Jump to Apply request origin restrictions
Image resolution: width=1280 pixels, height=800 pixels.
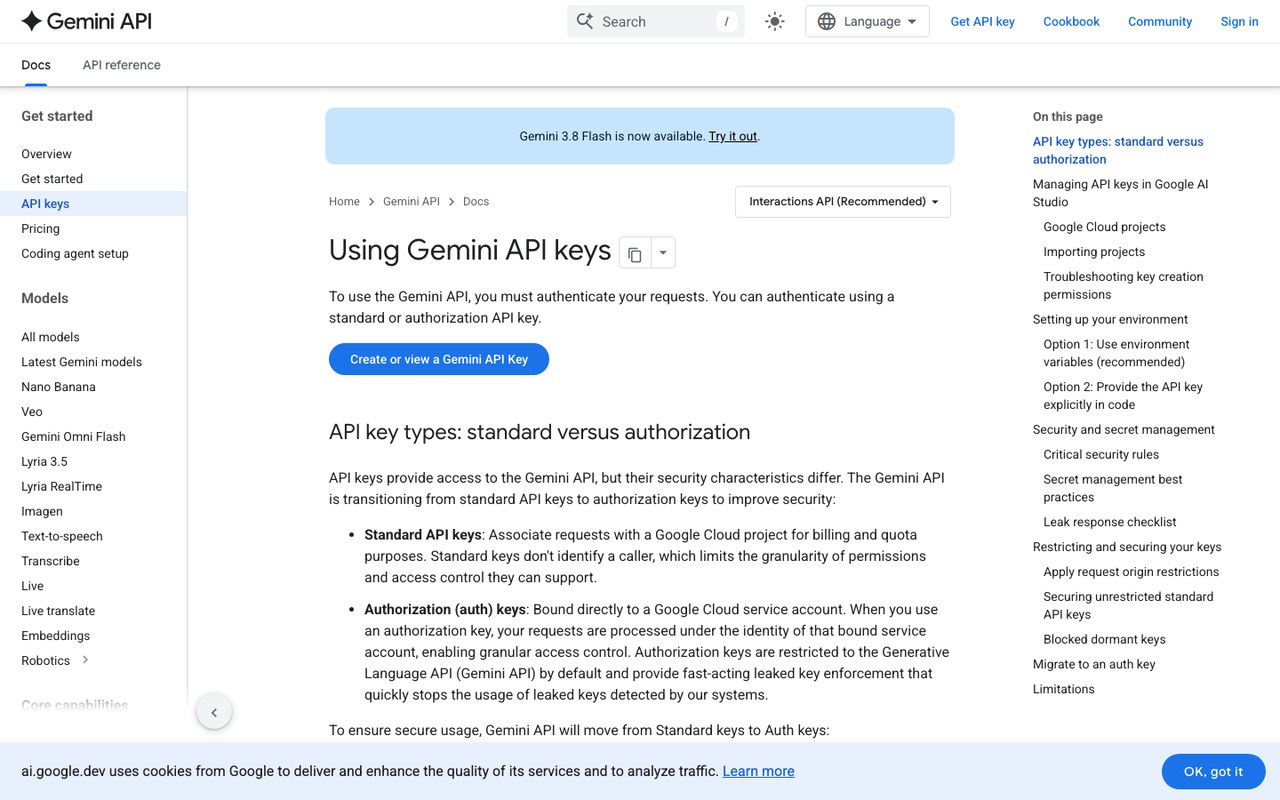click(1131, 572)
